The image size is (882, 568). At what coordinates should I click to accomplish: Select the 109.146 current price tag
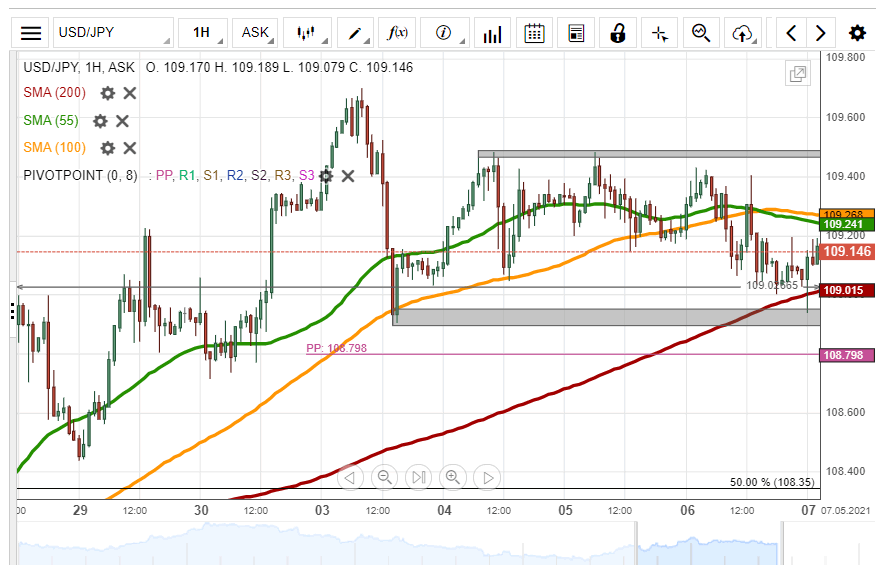coord(847,251)
